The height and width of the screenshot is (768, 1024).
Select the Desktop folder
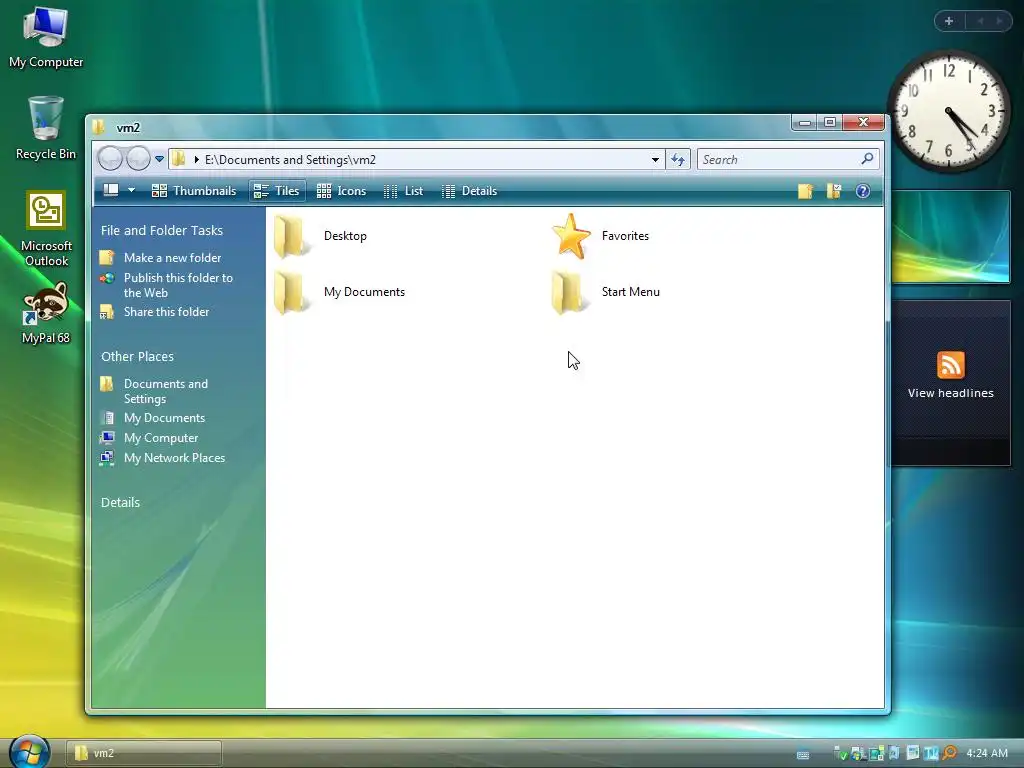click(x=320, y=236)
